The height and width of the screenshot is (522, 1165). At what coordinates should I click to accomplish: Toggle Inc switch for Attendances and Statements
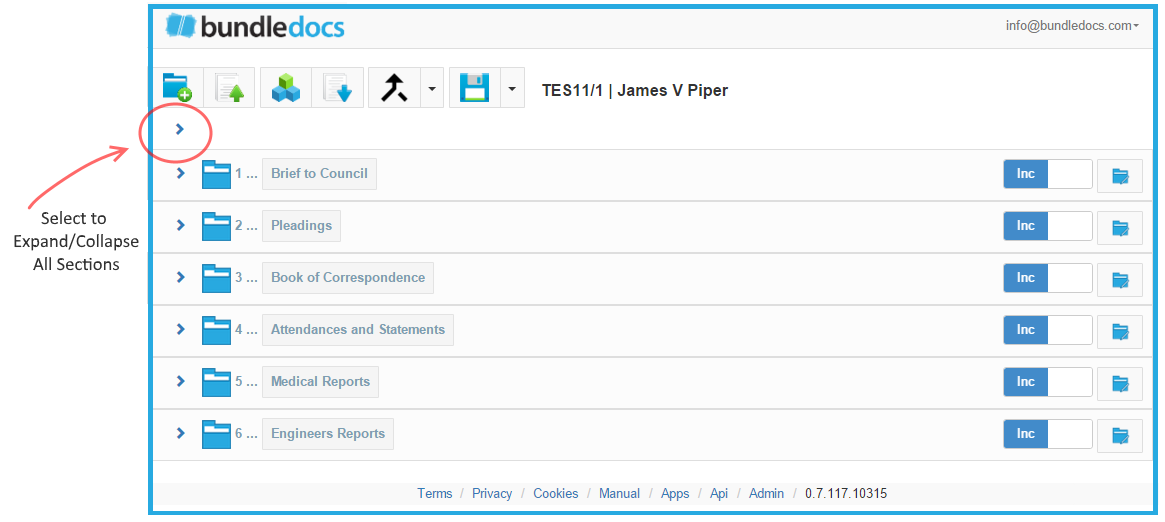[x=1048, y=330]
